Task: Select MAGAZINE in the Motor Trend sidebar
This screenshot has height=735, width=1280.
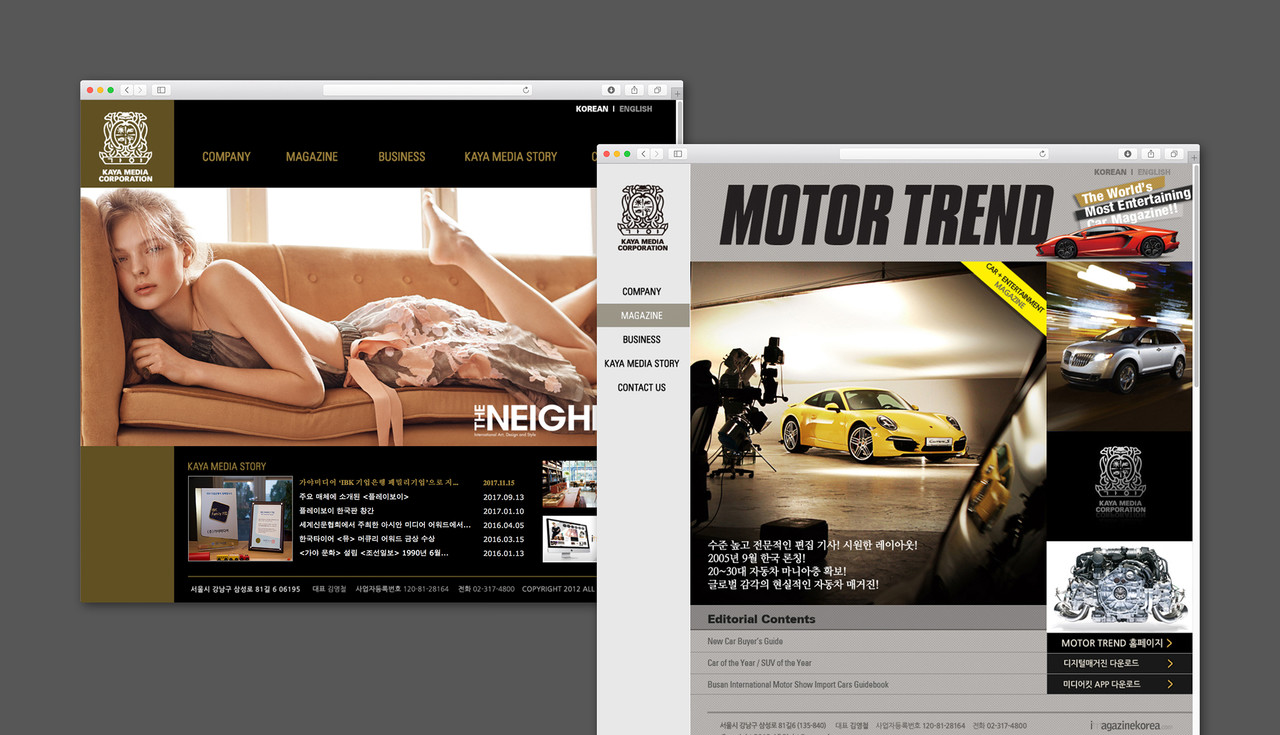Action: coord(642,316)
